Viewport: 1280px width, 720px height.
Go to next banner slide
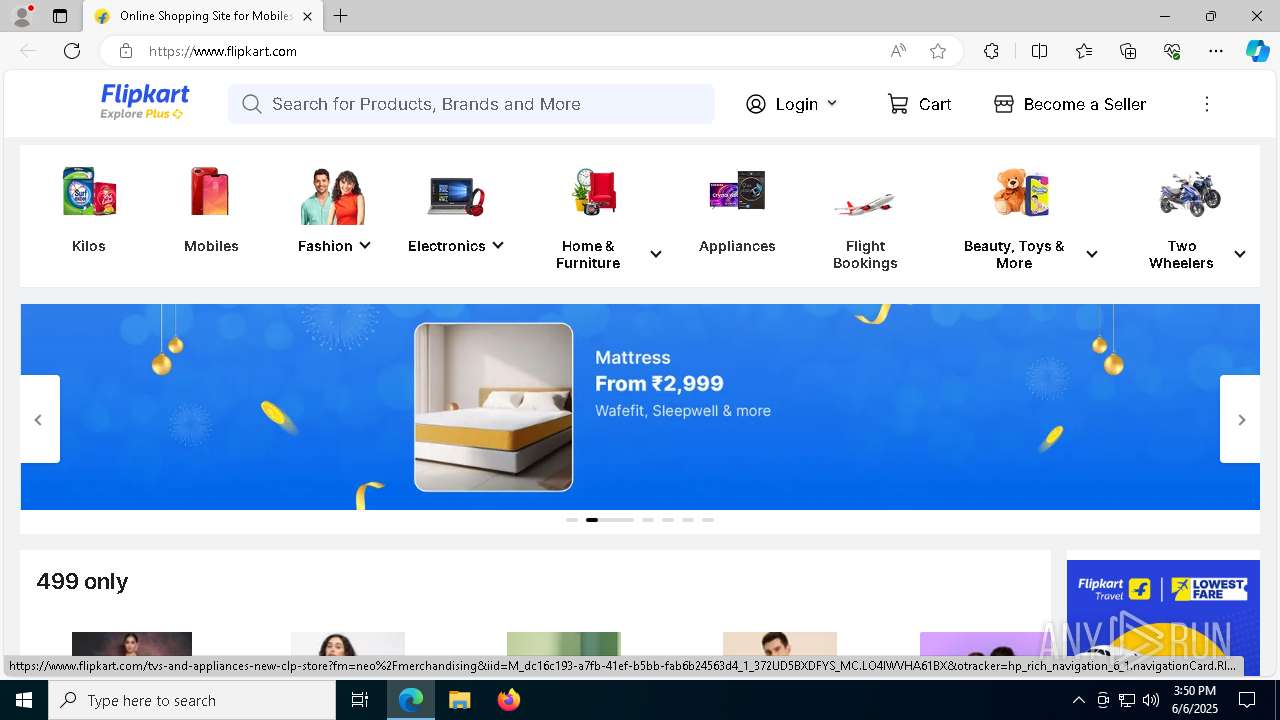[x=1241, y=419]
